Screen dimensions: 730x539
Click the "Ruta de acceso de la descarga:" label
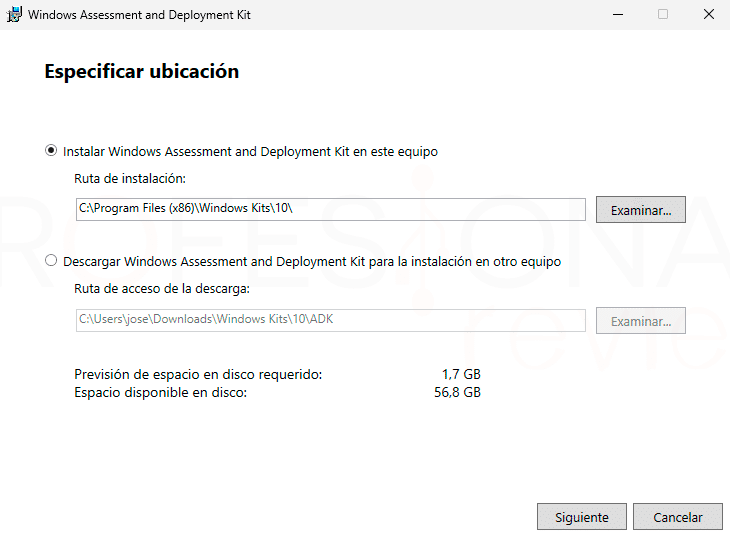pos(162,289)
